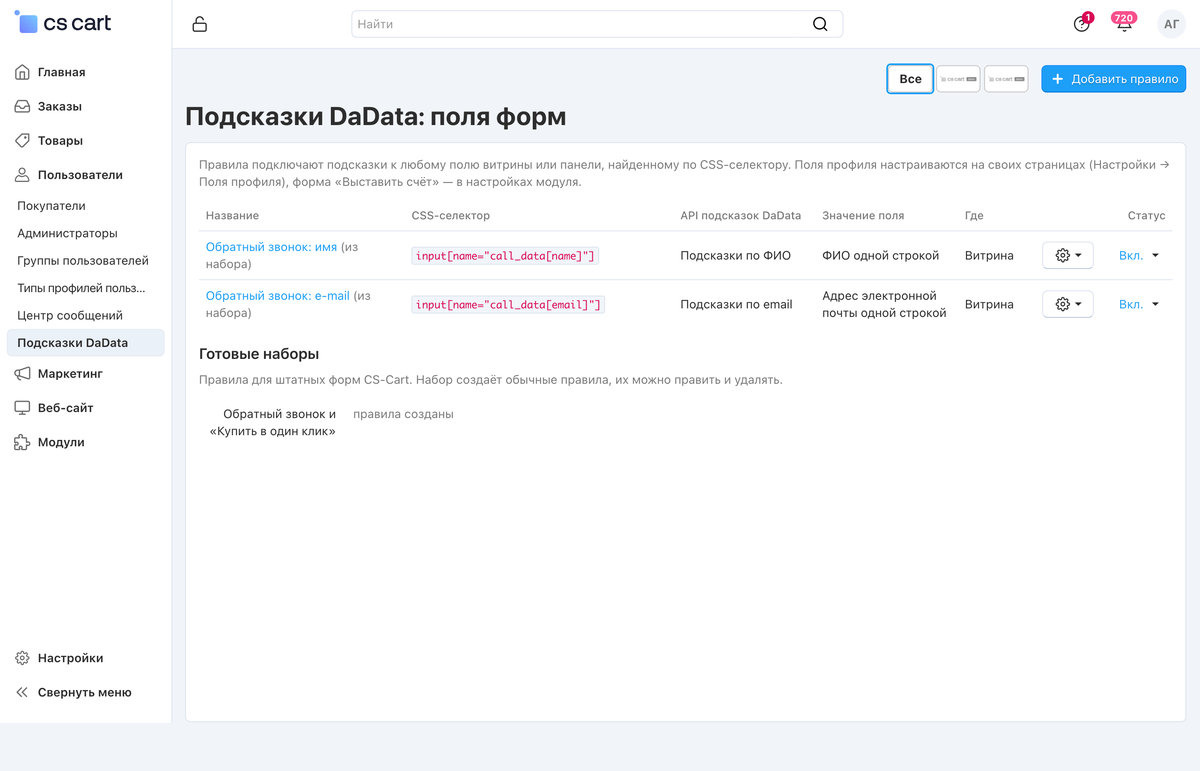Select the «Все» storefront filter
The height and width of the screenshot is (771, 1200).
coord(910,79)
